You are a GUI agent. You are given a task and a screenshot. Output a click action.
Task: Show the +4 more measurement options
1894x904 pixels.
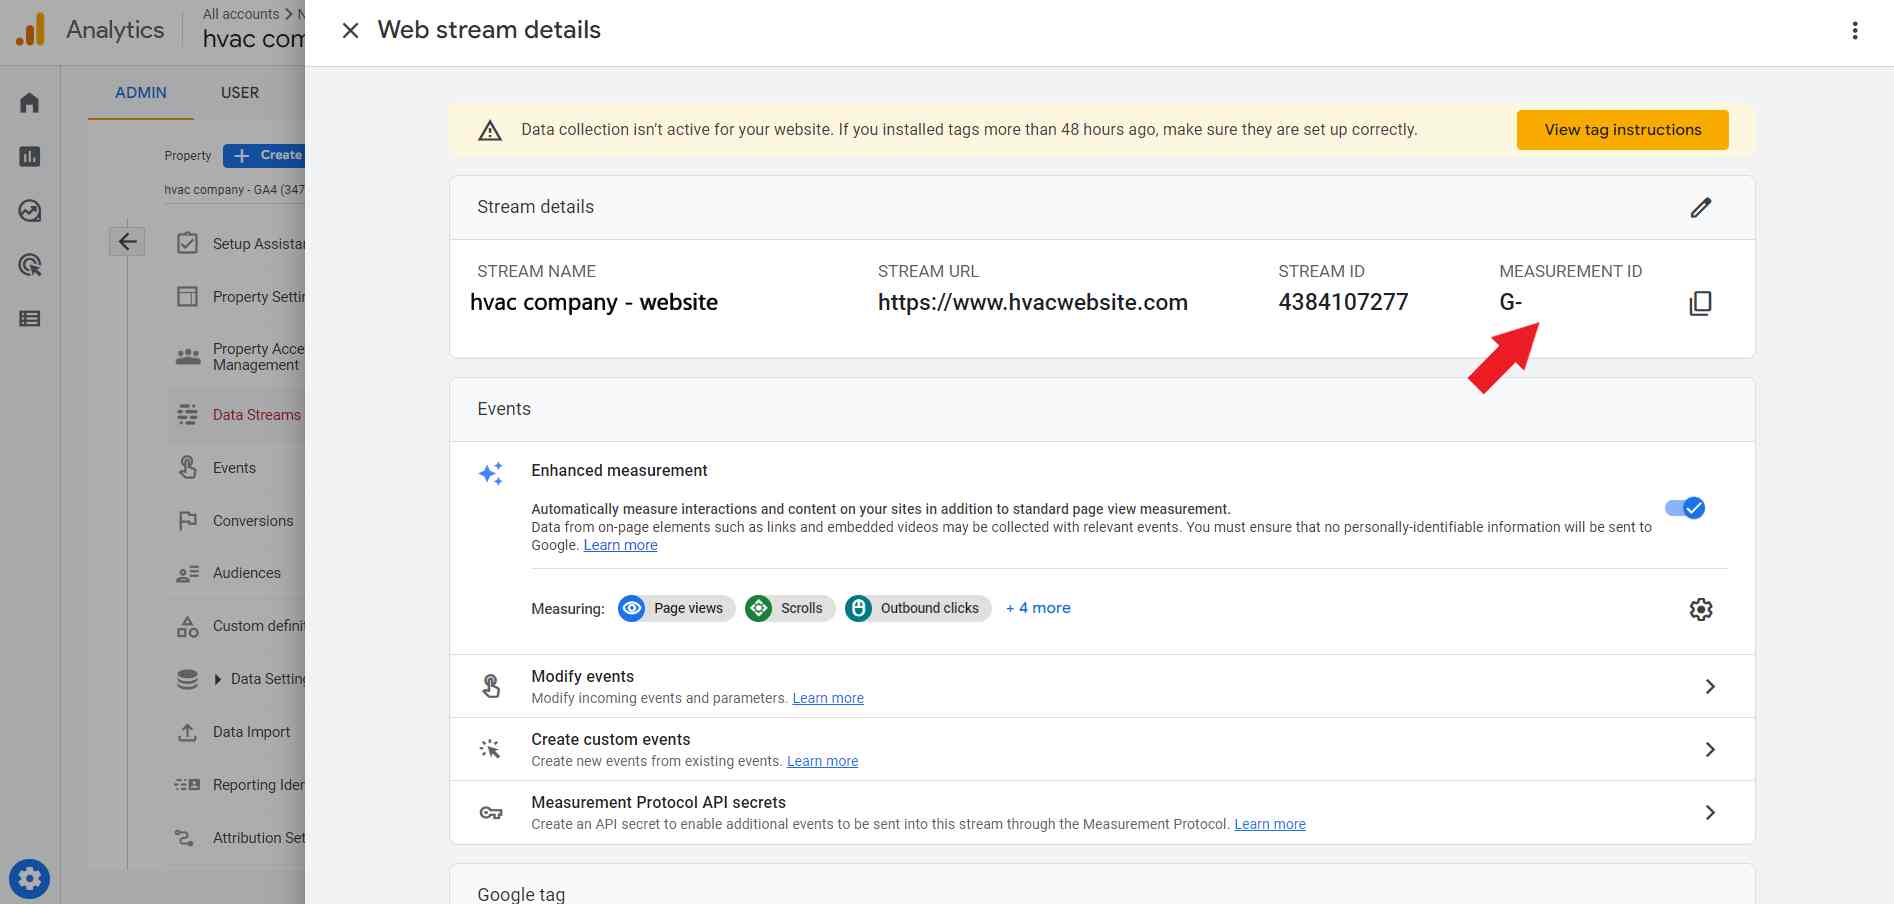click(x=1038, y=607)
